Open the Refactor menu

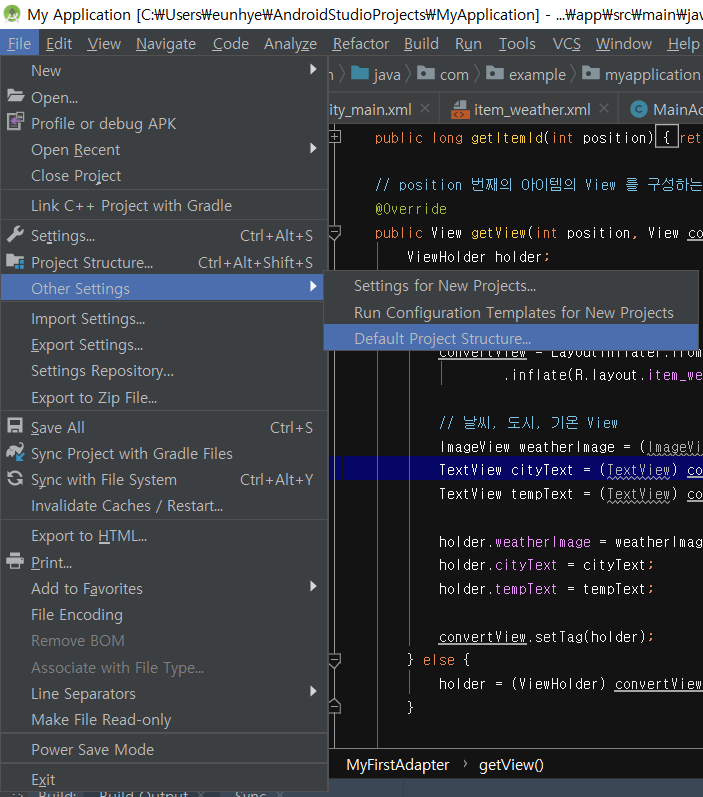[360, 44]
